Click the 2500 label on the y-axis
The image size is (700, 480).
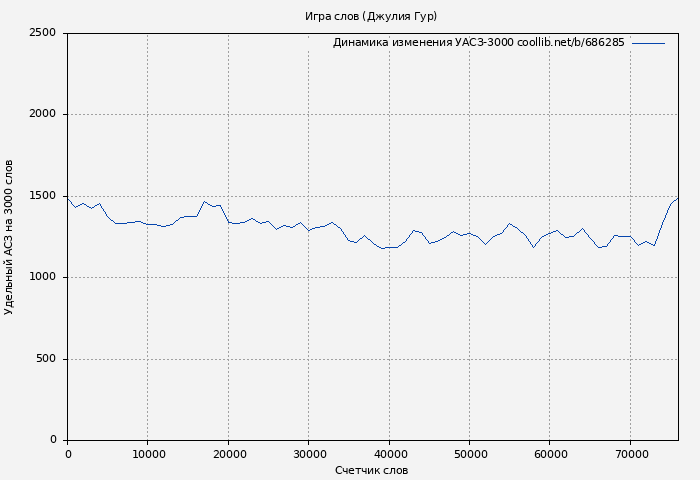[42, 33]
